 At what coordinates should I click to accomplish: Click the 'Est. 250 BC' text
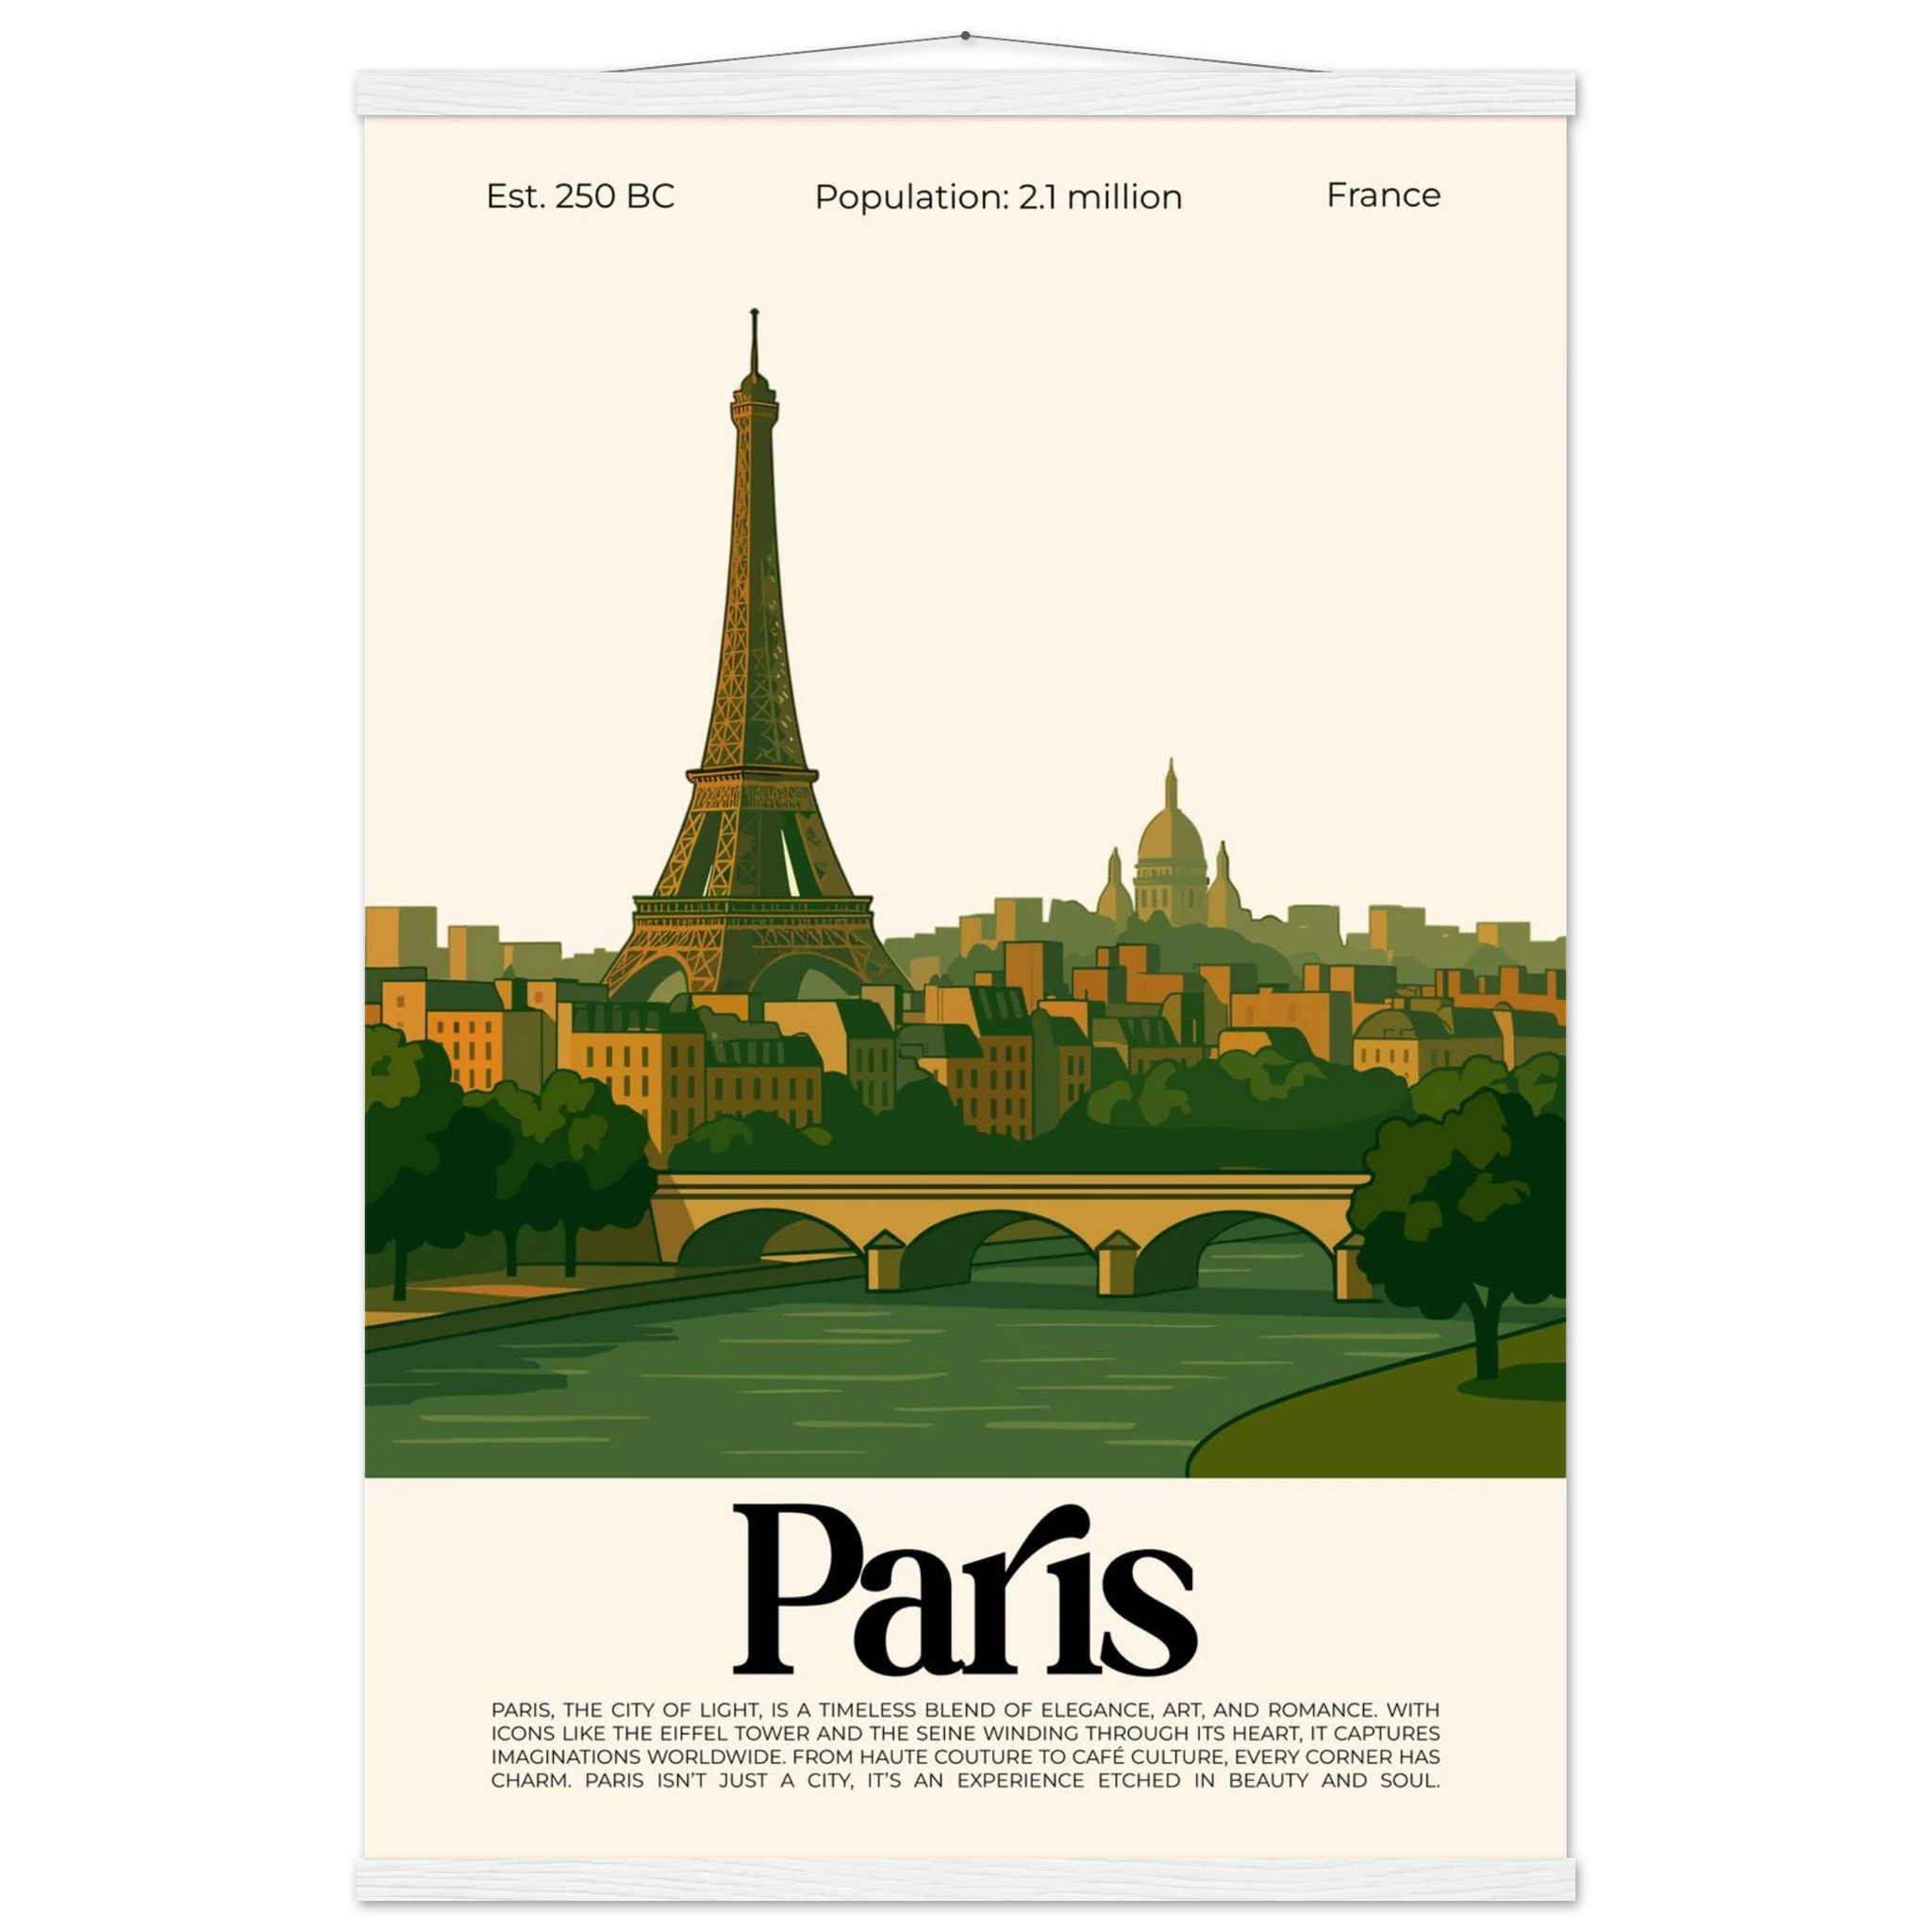[x=580, y=196]
